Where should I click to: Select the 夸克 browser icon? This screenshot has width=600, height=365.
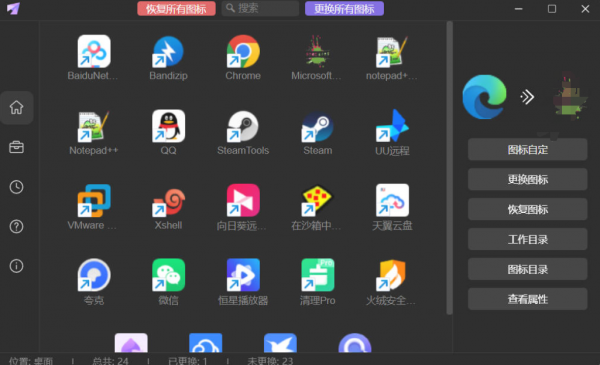click(94, 275)
